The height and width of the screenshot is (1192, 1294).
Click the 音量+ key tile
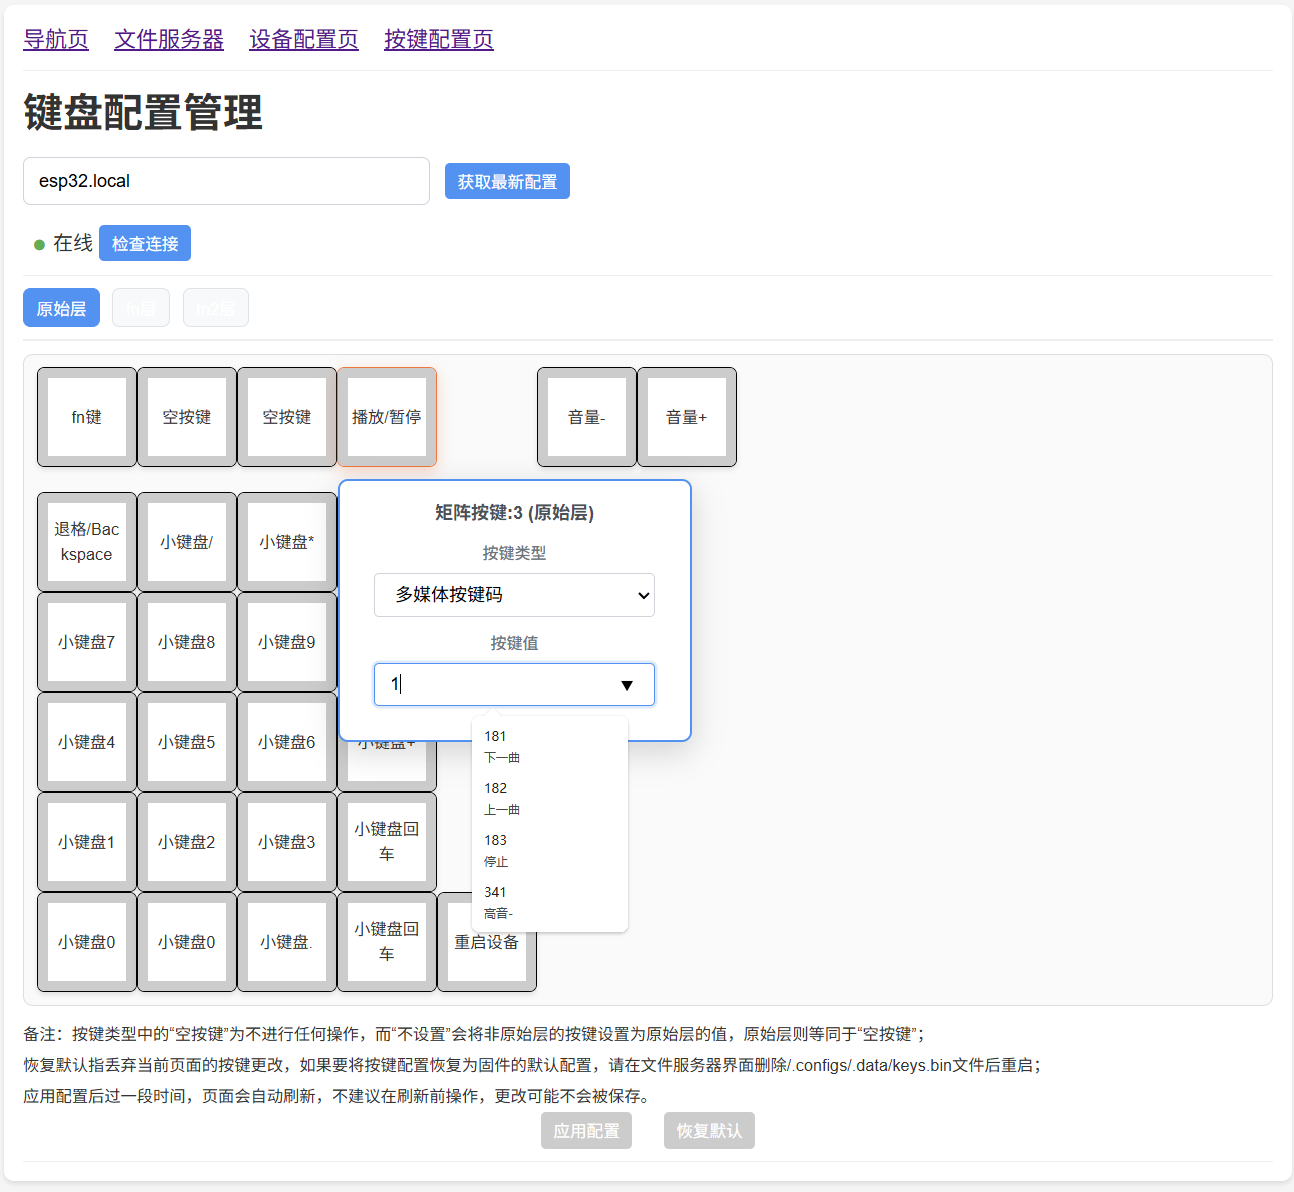coord(686,417)
